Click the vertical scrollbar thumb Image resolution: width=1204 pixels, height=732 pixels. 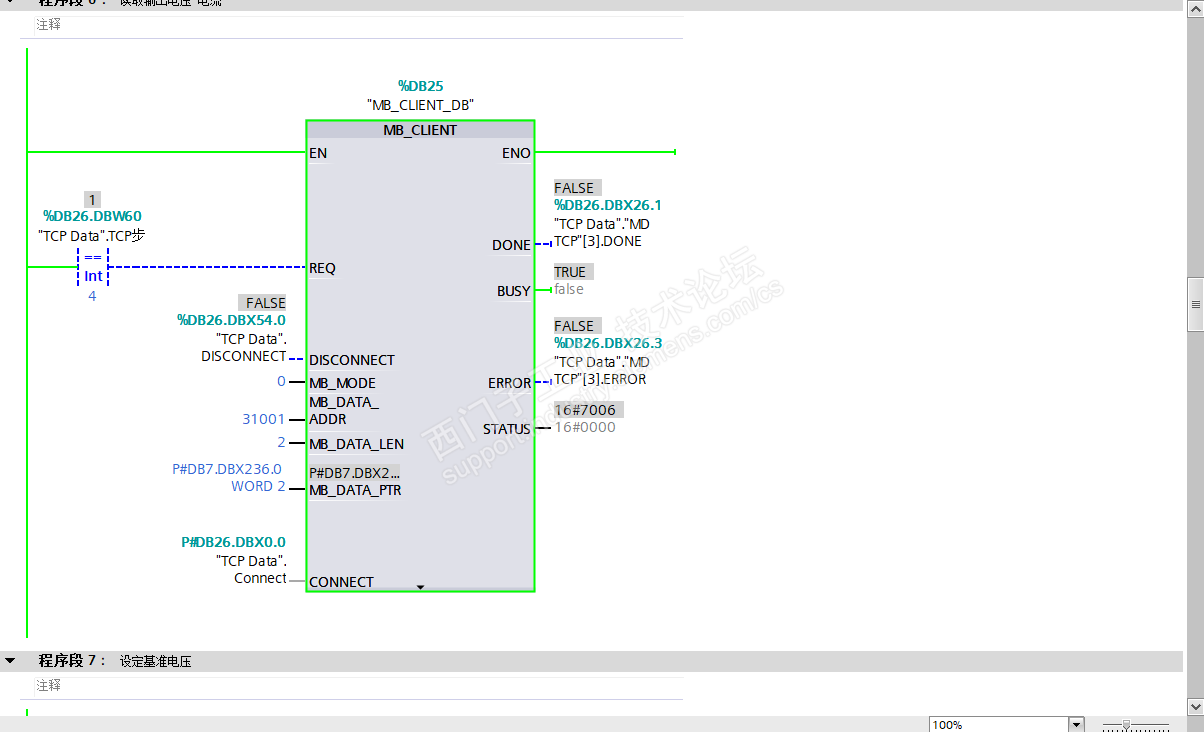pos(1195,304)
